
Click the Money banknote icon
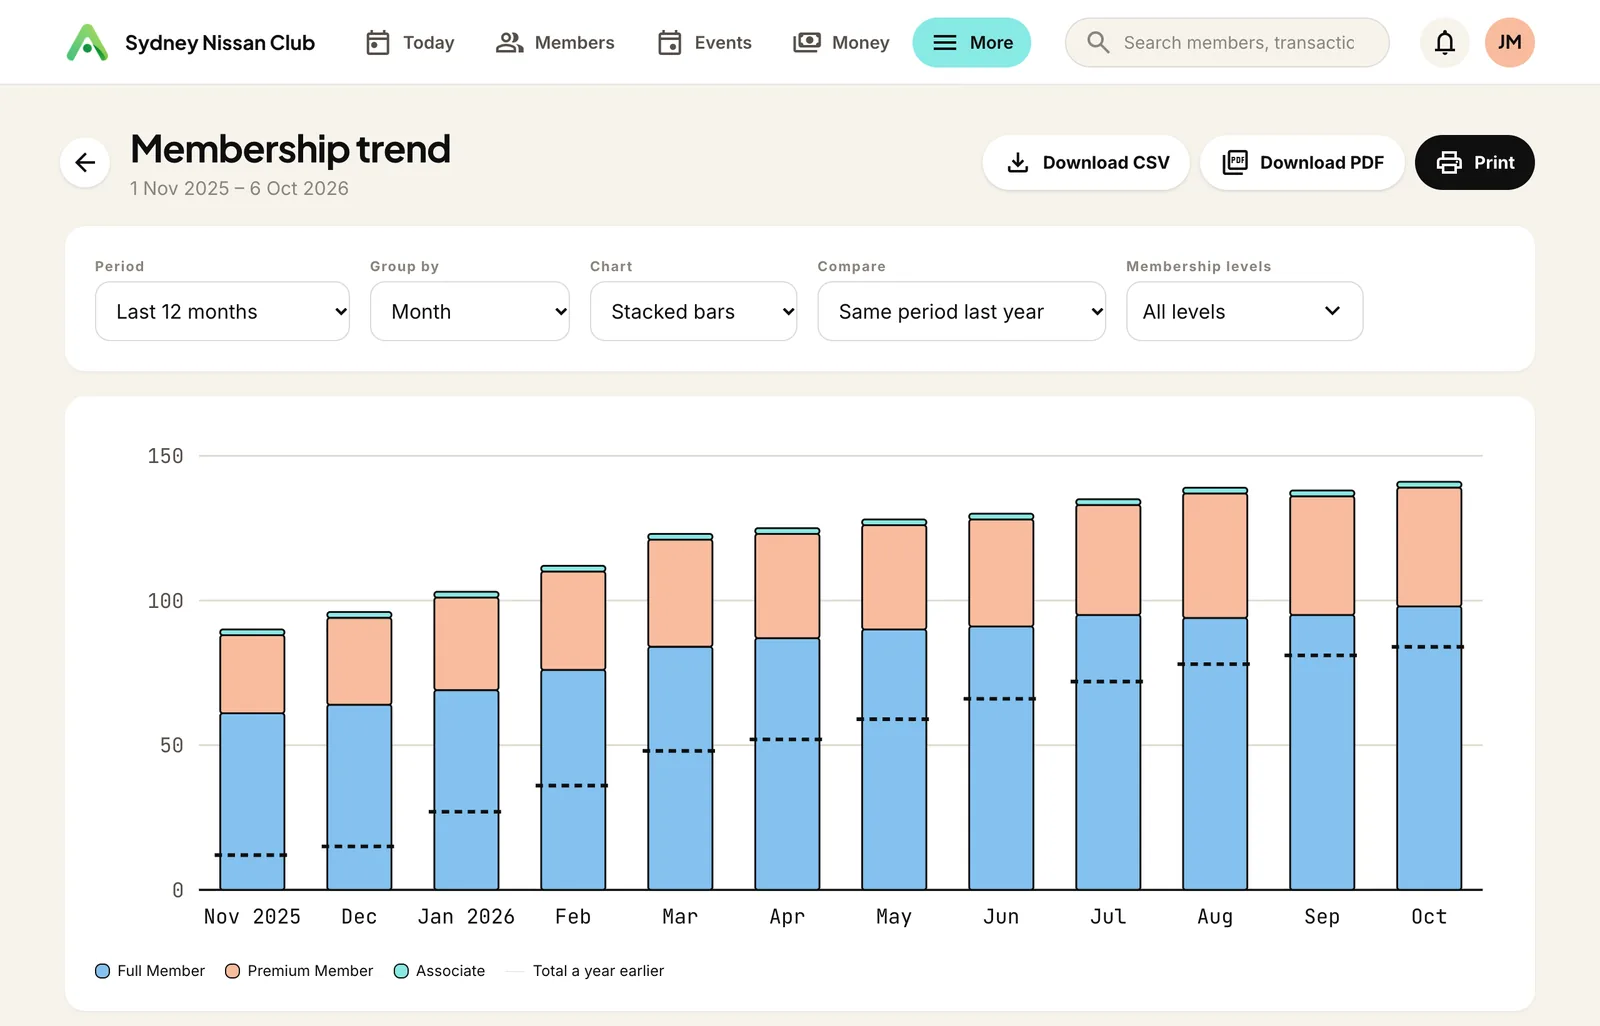point(807,43)
